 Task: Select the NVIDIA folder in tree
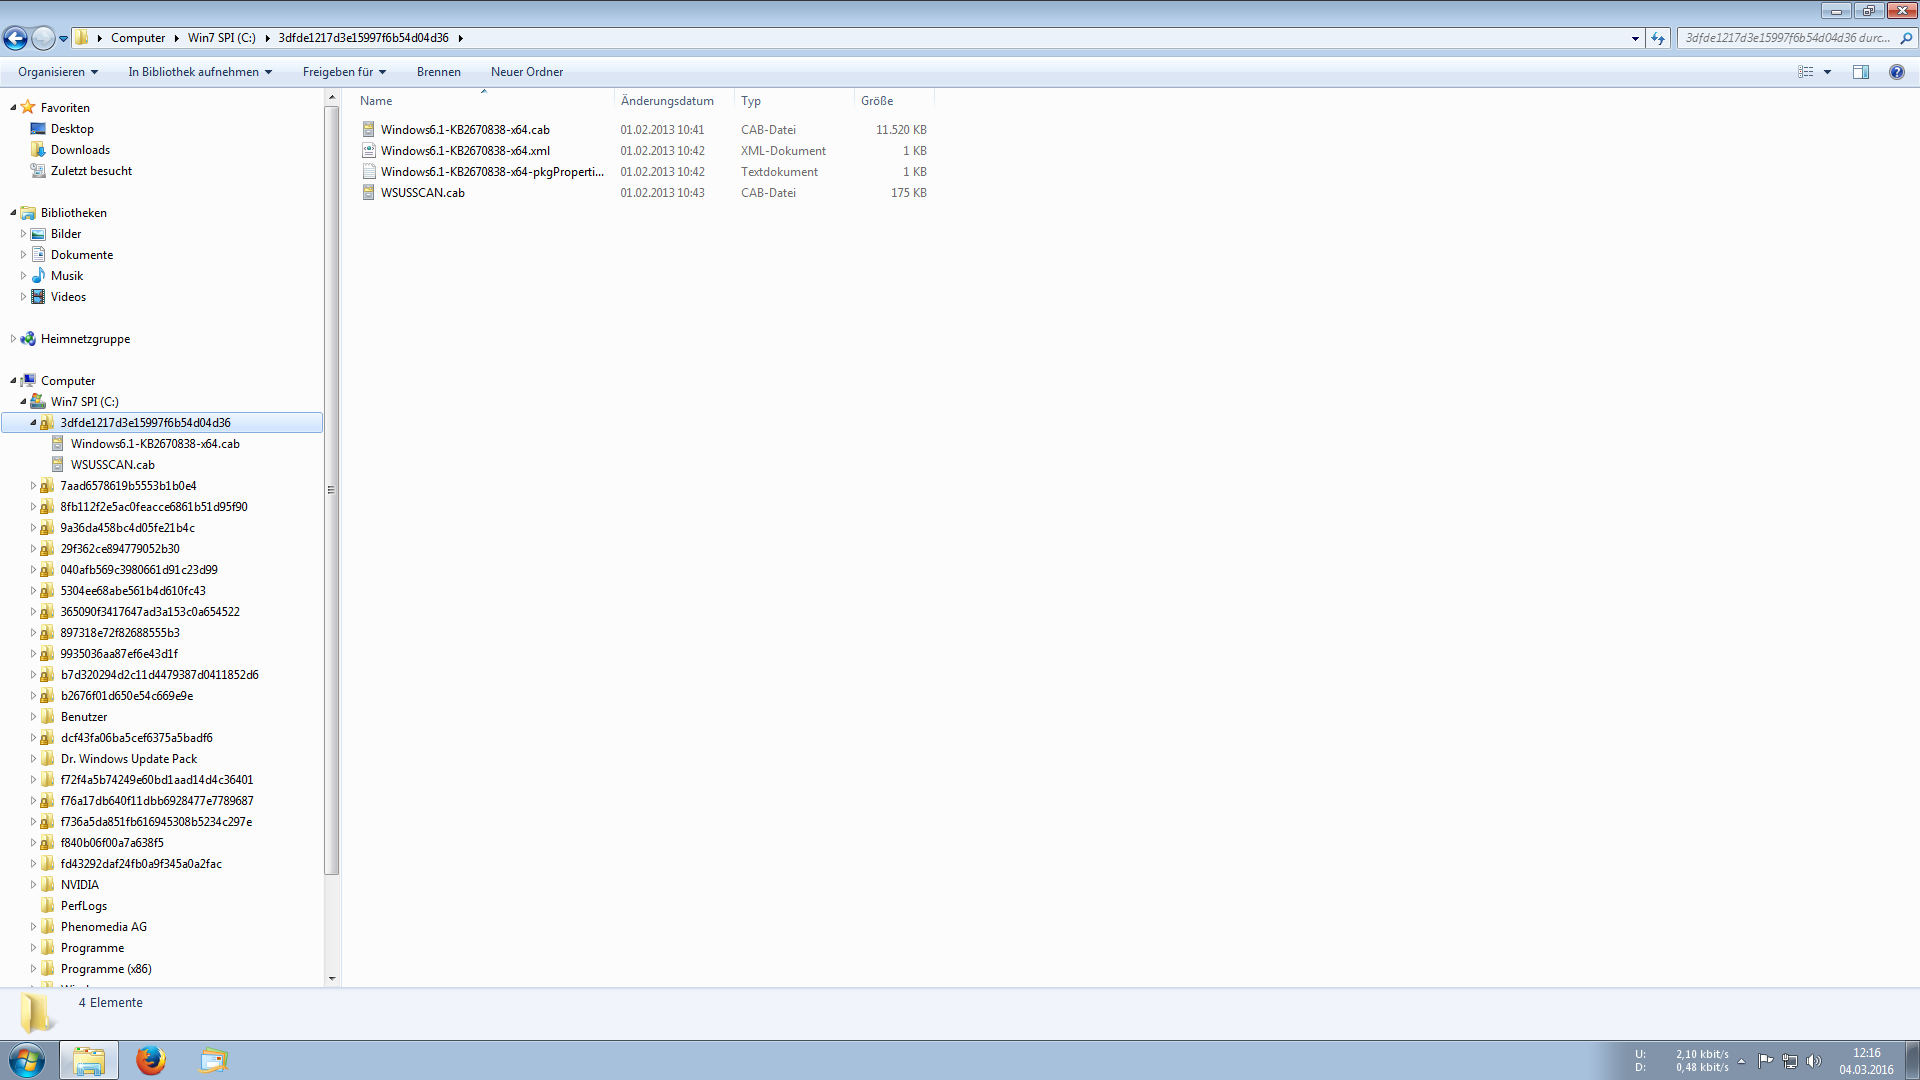click(x=79, y=885)
